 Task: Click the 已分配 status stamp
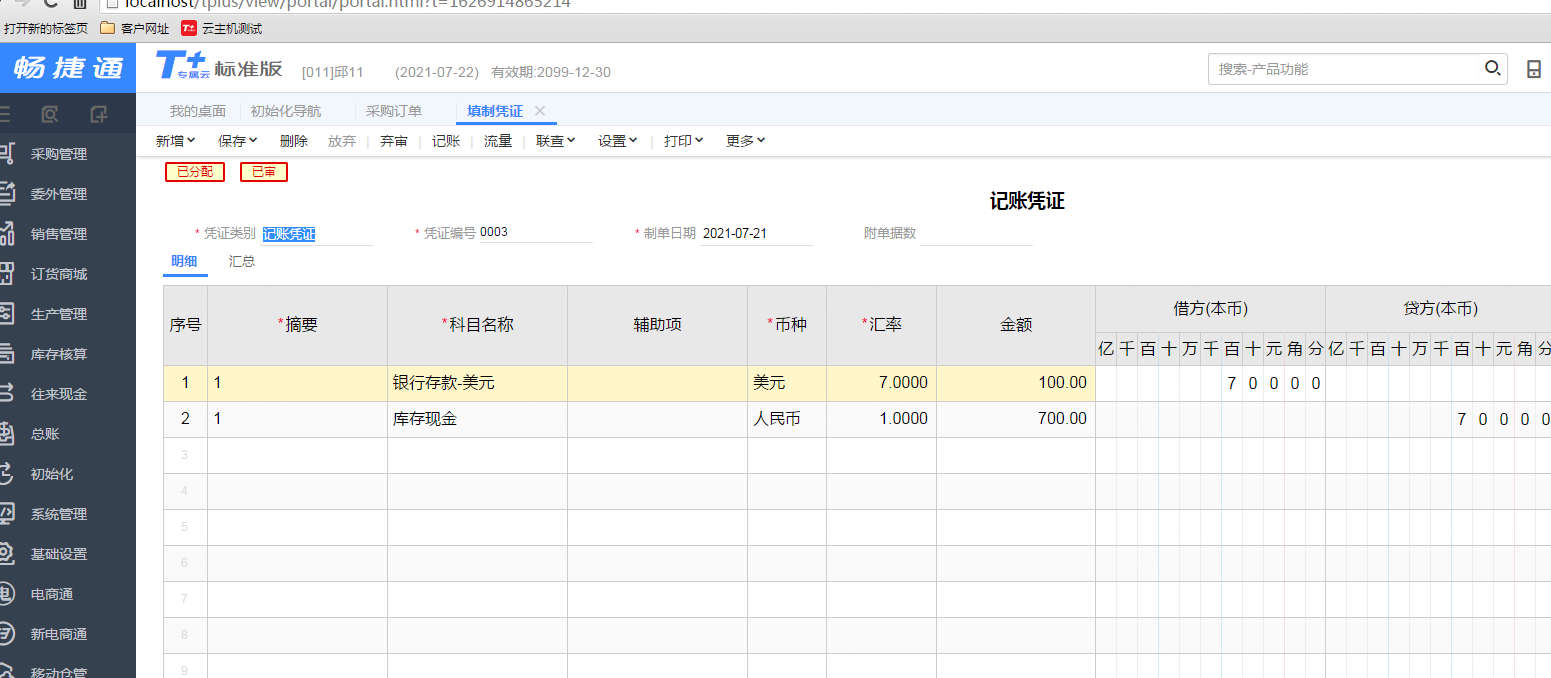tap(195, 172)
